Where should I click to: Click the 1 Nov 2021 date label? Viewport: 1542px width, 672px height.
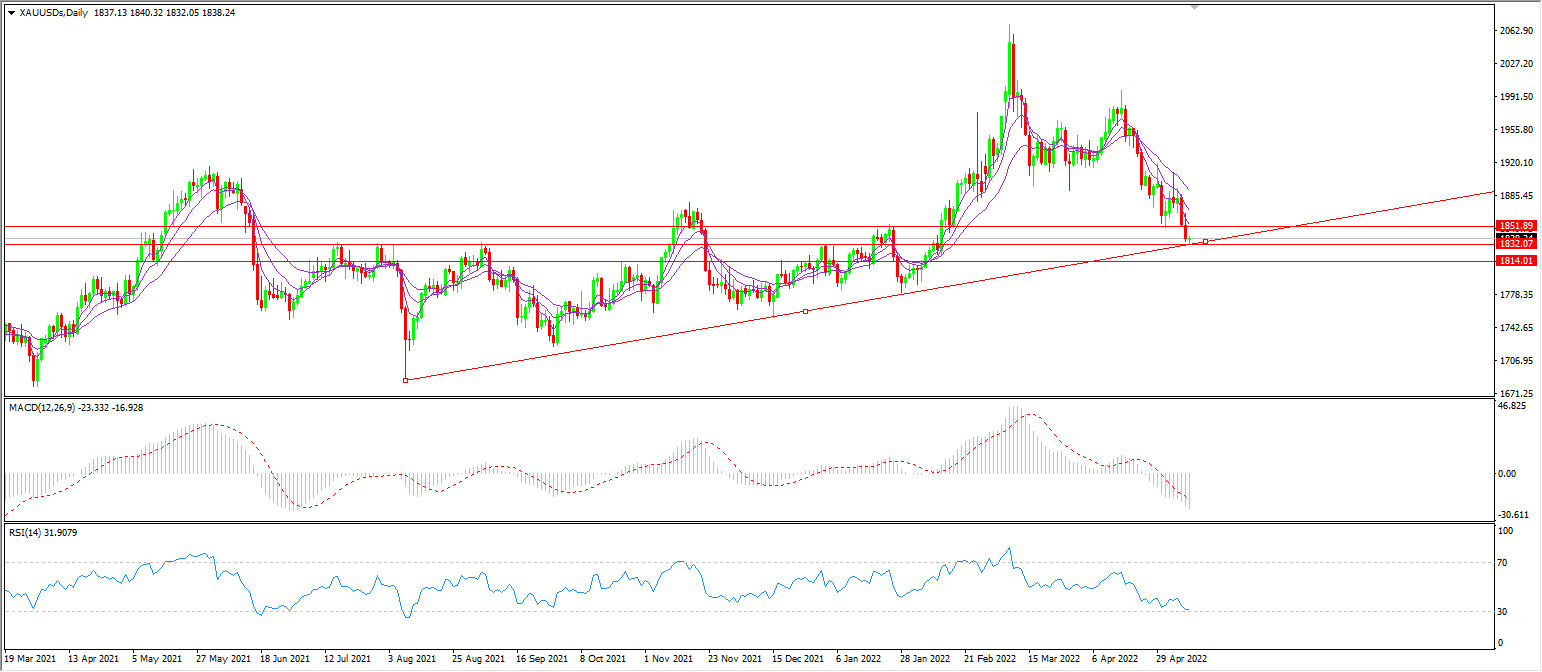coord(669,660)
